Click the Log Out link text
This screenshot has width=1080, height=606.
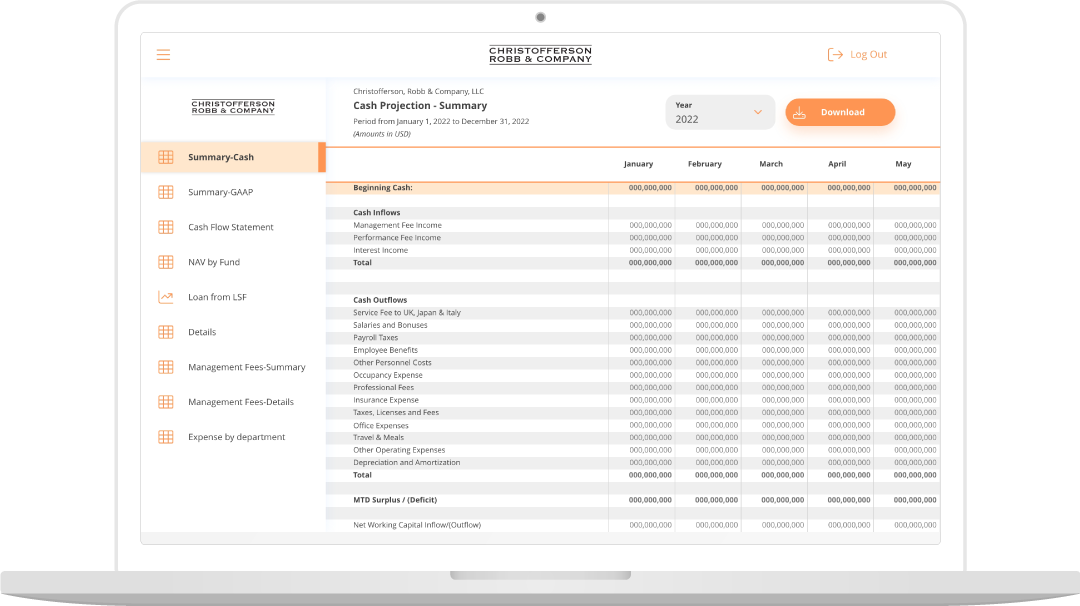tap(868, 55)
